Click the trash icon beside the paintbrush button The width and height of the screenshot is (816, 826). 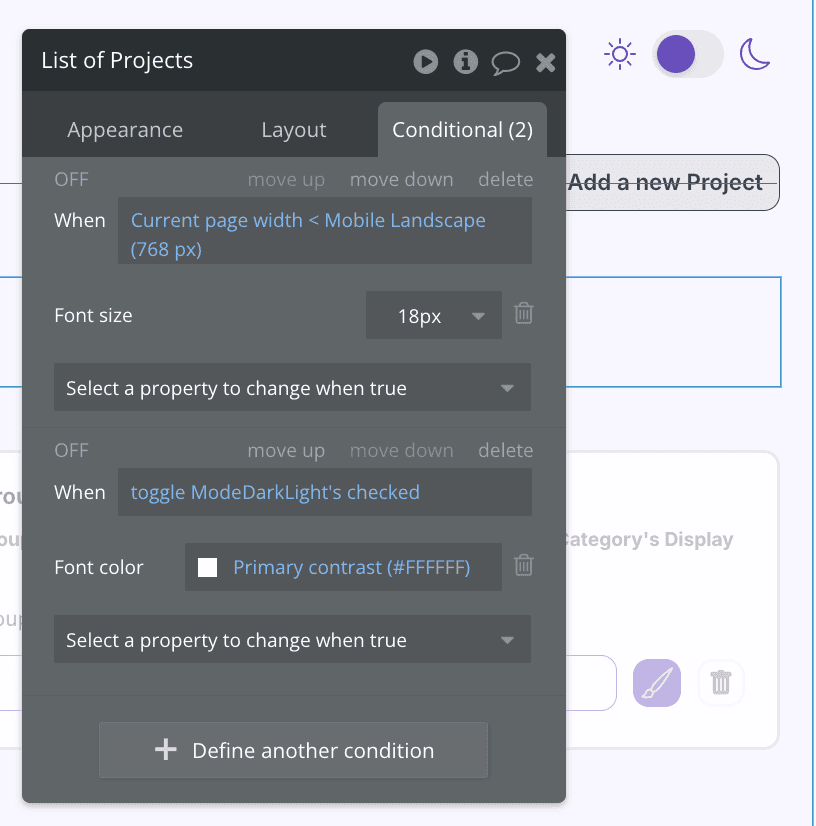pos(721,683)
